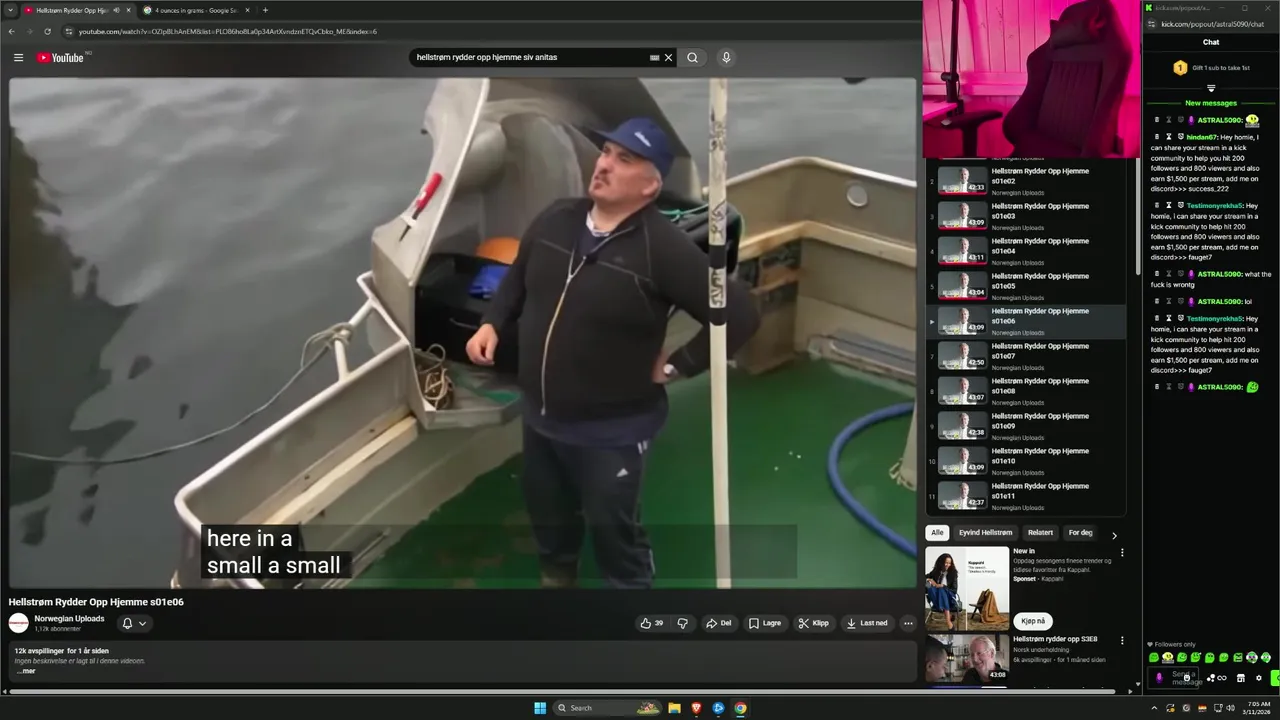Open browser tab search dropdown
The width and height of the screenshot is (1280, 720).
click(x=11, y=10)
